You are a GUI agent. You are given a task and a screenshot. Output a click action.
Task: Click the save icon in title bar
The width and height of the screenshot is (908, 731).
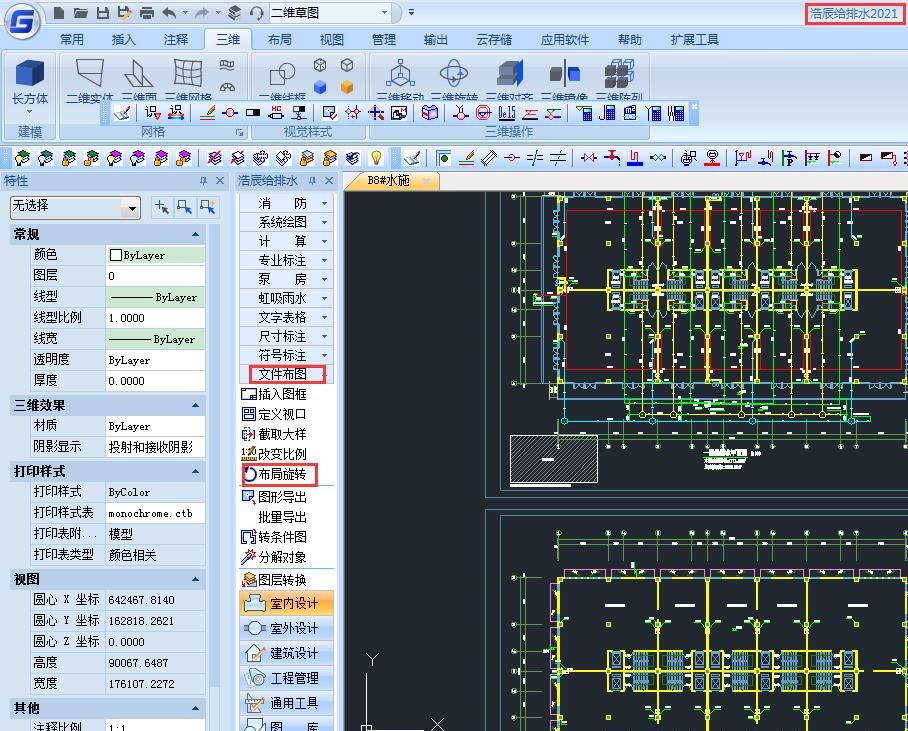coord(103,13)
